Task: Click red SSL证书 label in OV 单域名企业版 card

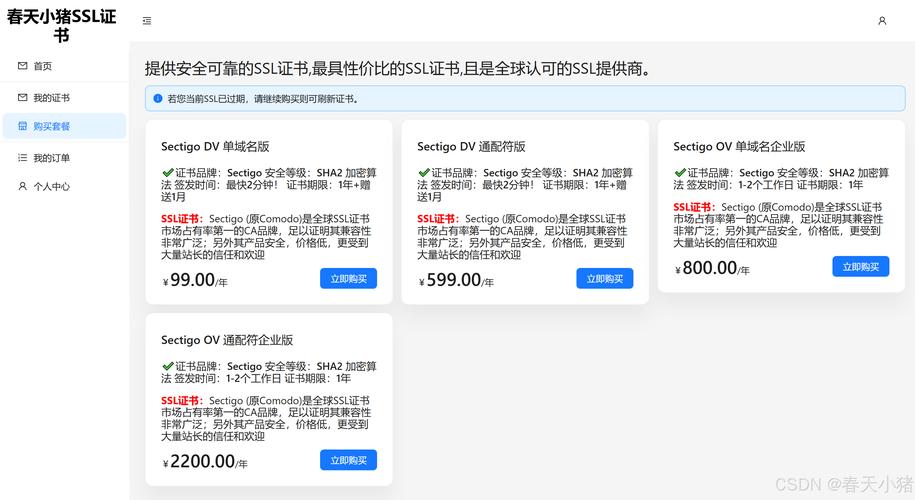Action: 694,207
